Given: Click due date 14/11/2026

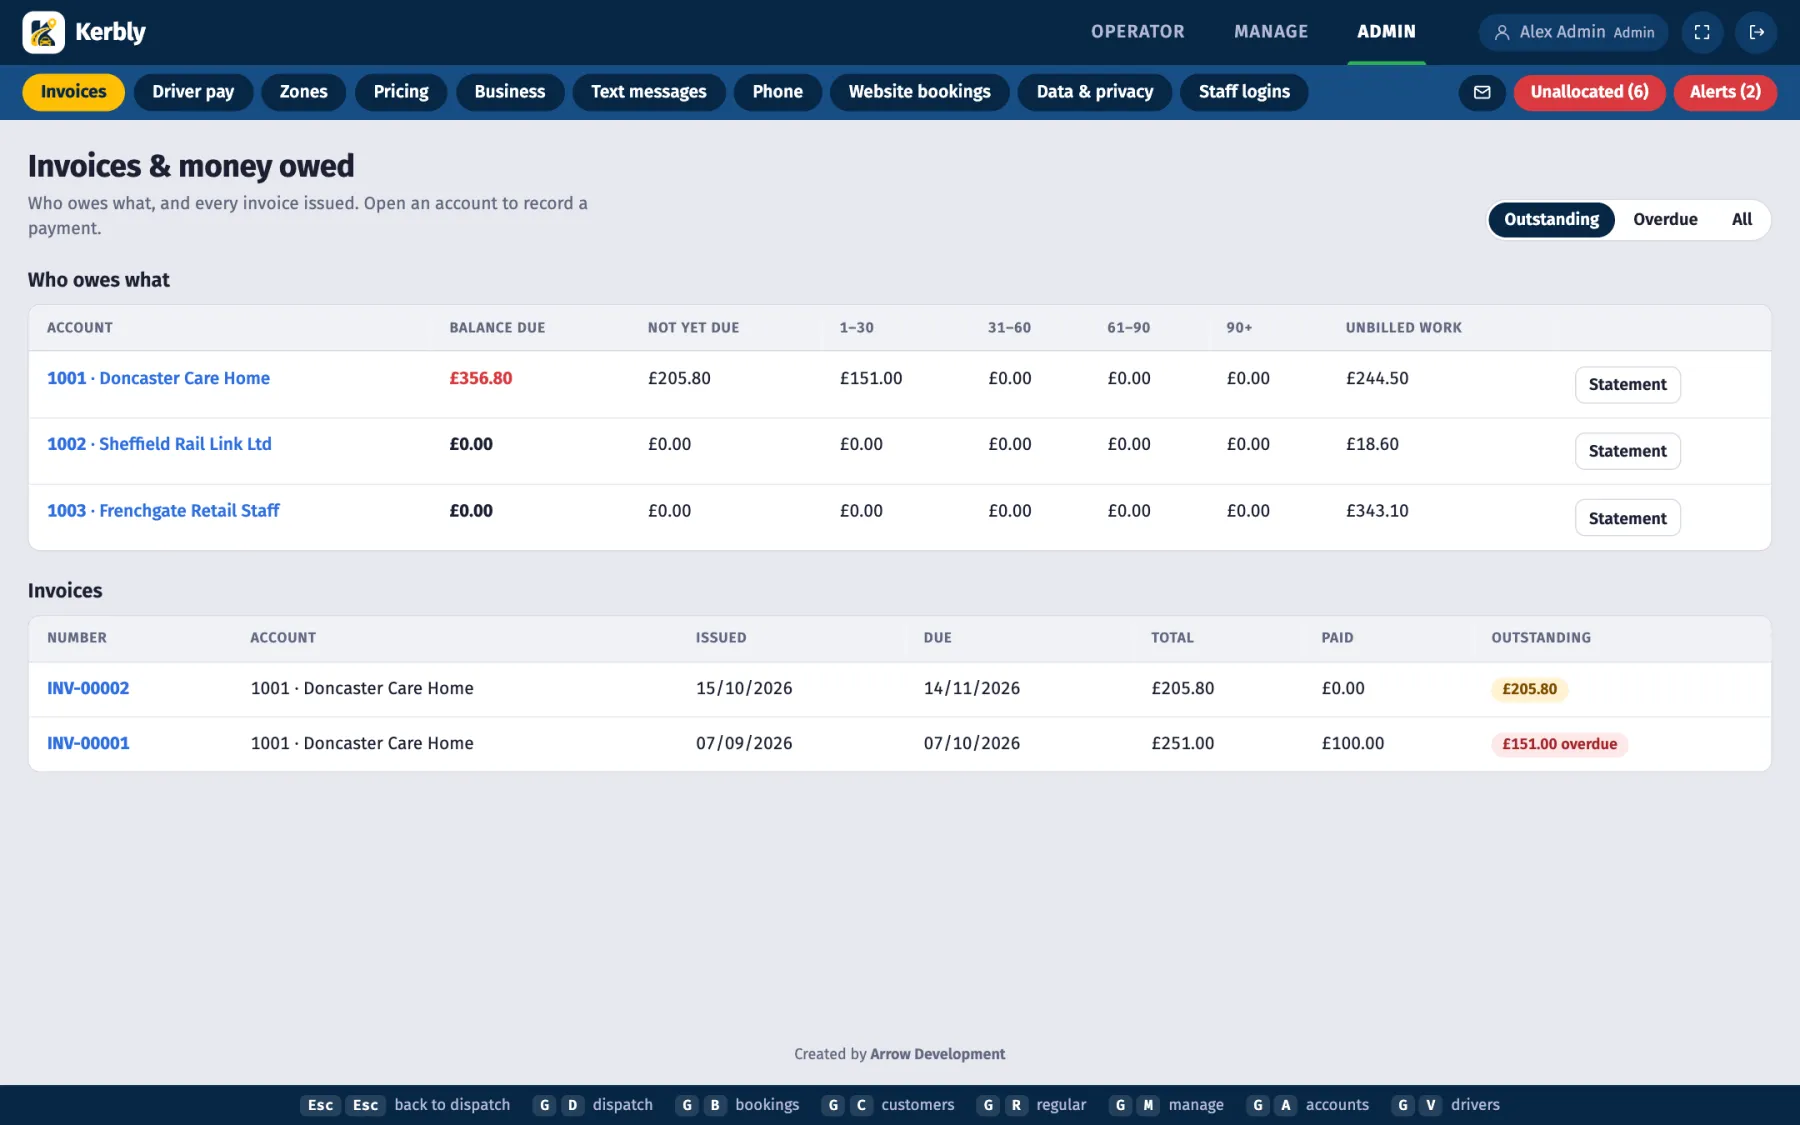Looking at the screenshot, I should (x=971, y=688).
